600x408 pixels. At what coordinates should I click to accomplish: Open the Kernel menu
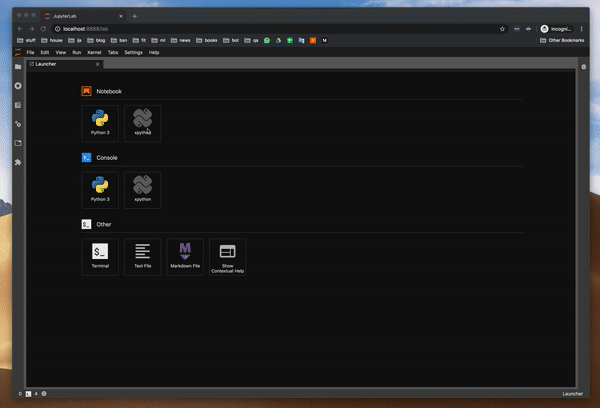(94, 52)
